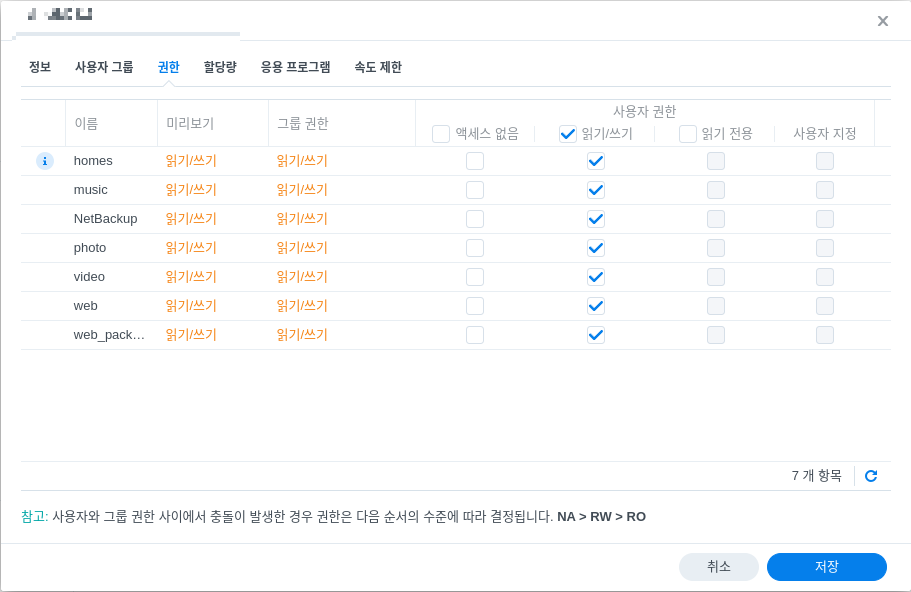The width and height of the screenshot is (911, 592).
Task: Set homes to read only
Action: pyautogui.click(x=716, y=161)
